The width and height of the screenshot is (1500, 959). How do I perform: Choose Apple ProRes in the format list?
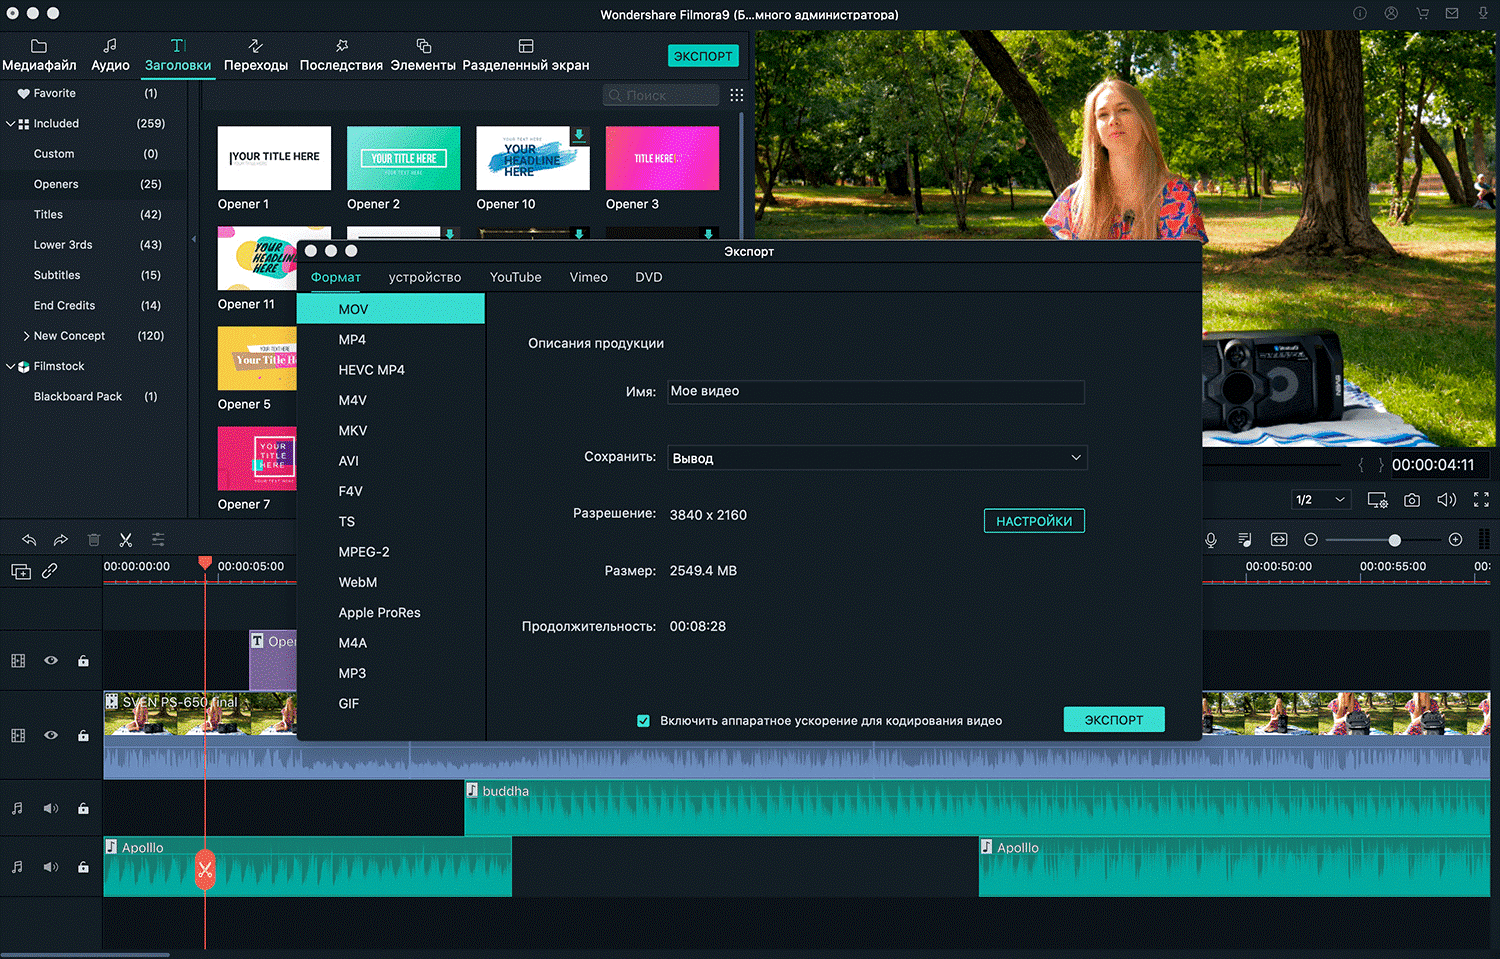pyautogui.click(x=391, y=613)
